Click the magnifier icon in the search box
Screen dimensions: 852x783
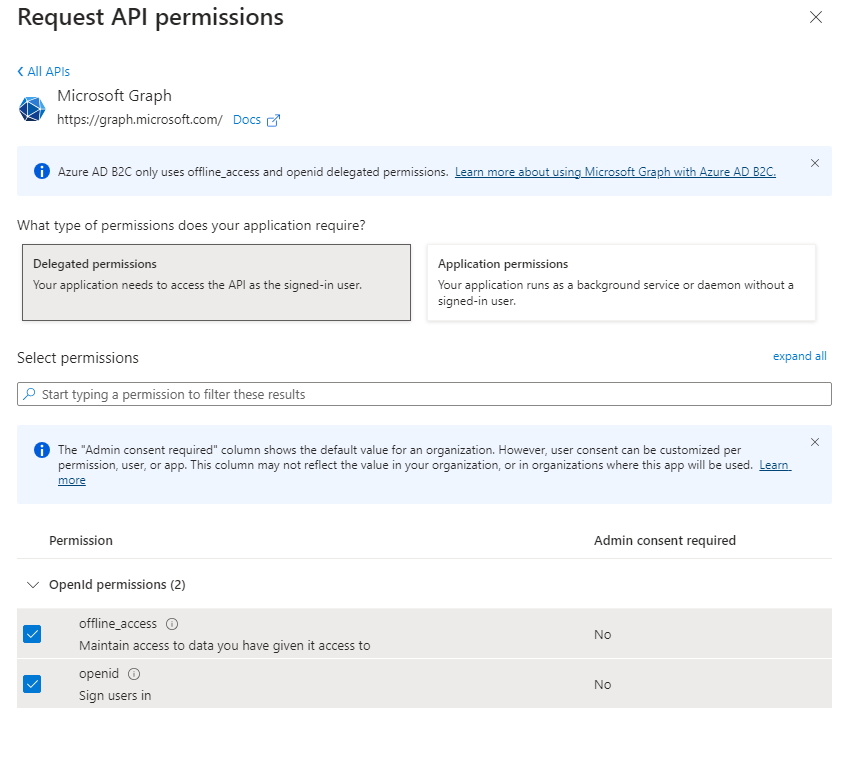tap(29, 393)
